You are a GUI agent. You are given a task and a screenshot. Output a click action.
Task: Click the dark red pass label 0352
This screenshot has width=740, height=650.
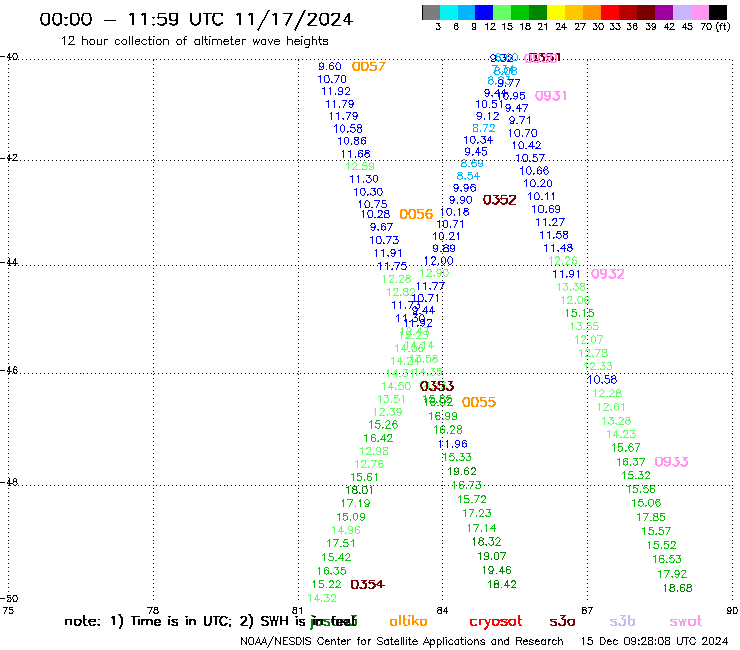pos(500,200)
